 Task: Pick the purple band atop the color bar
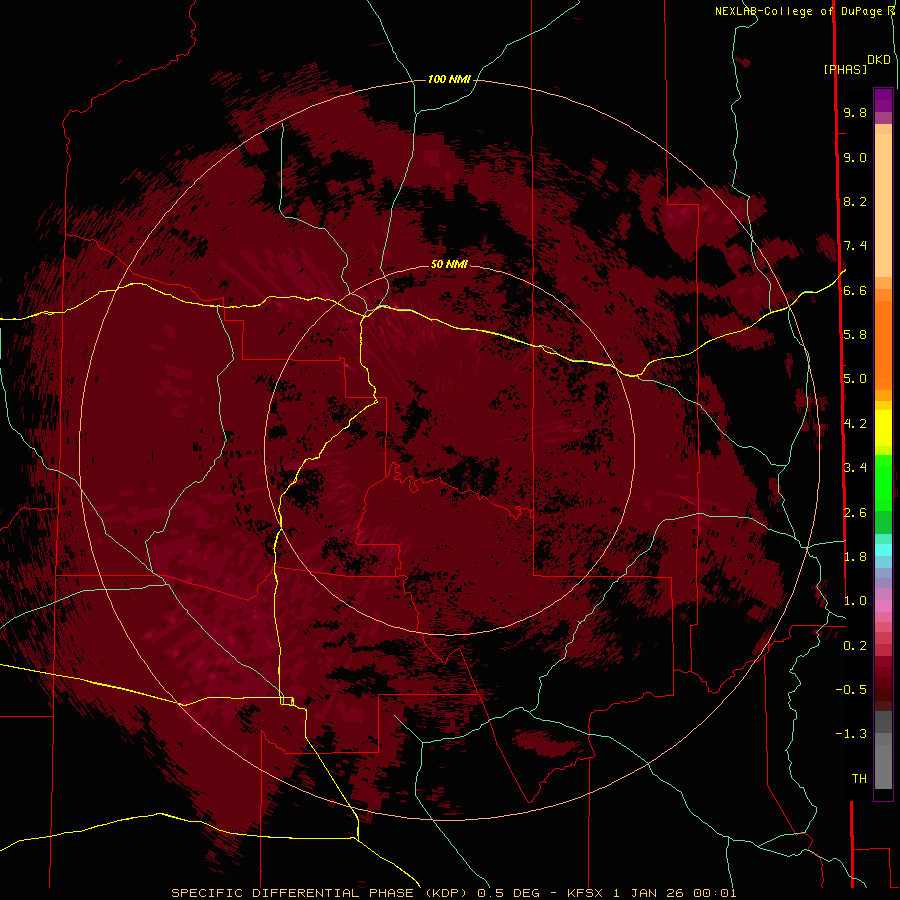click(883, 100)
